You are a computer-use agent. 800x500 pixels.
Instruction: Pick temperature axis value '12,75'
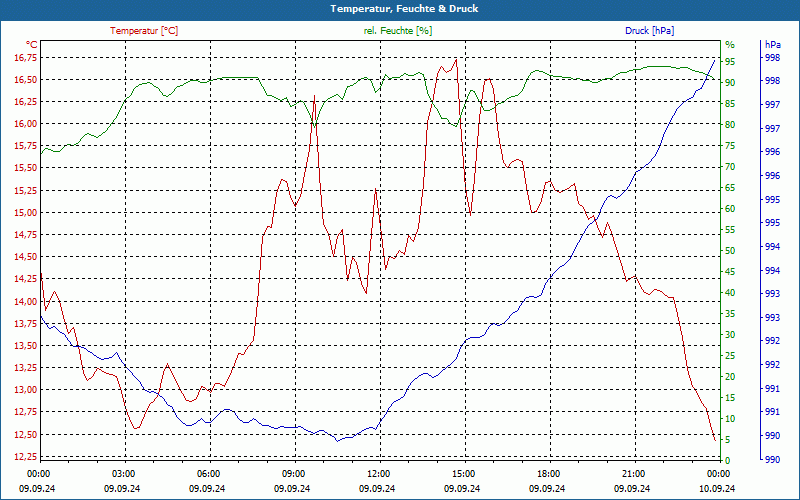[x=26, y=412]
